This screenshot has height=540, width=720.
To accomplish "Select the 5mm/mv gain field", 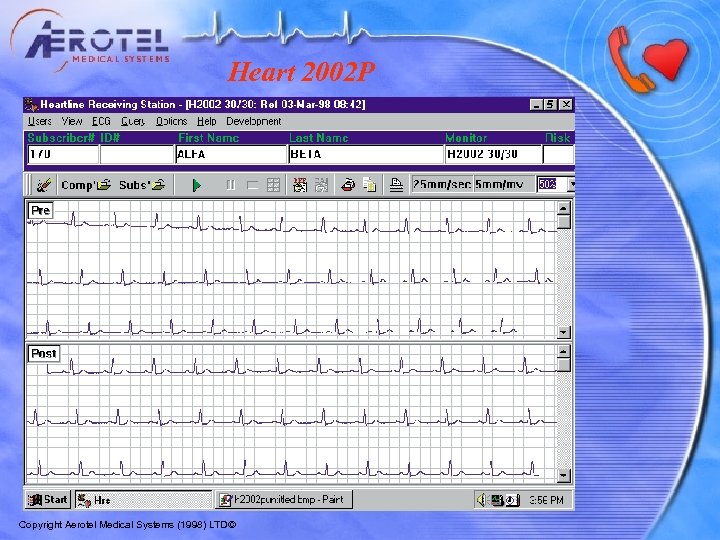I will [504, 184].
